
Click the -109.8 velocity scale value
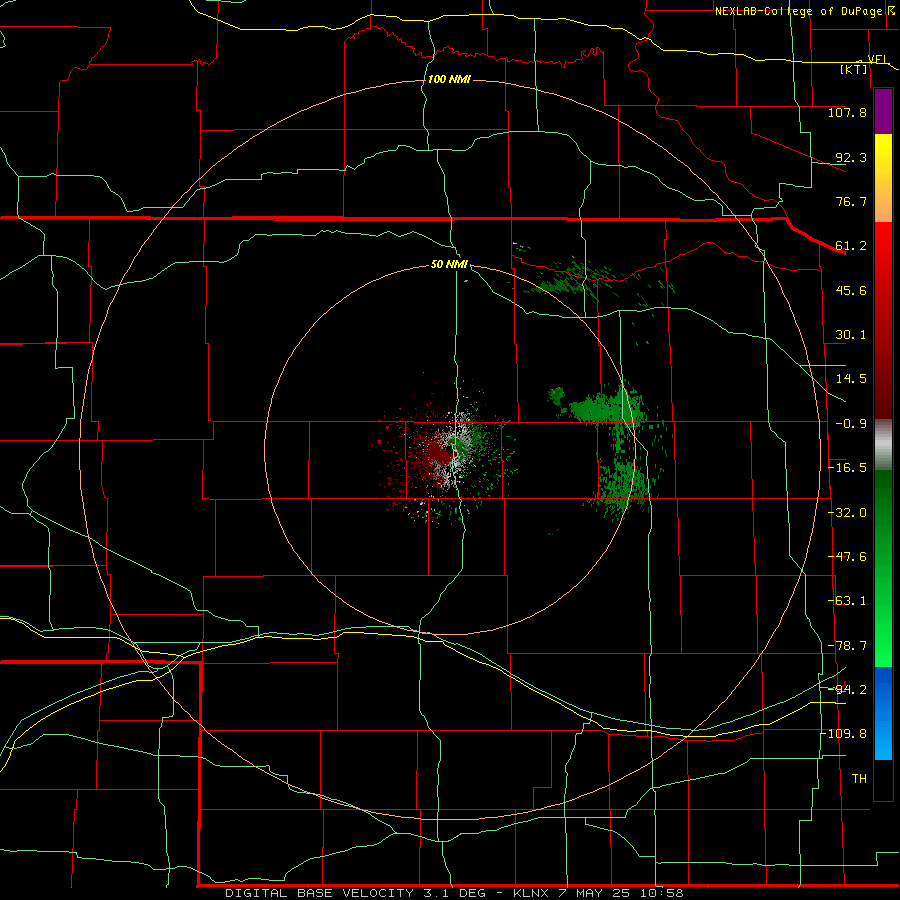point(844,734)
